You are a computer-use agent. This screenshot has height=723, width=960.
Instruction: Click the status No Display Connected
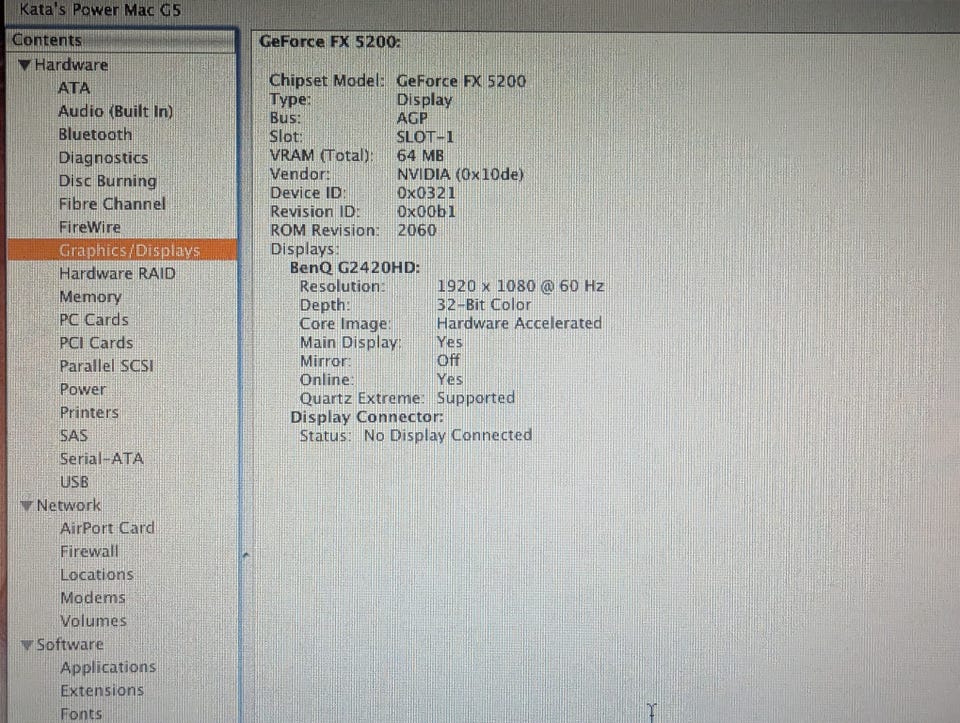coord(448,436)
